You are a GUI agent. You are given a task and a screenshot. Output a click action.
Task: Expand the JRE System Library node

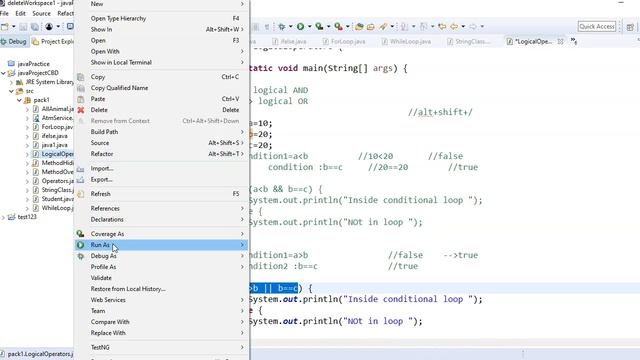click(x=11, y=82)
